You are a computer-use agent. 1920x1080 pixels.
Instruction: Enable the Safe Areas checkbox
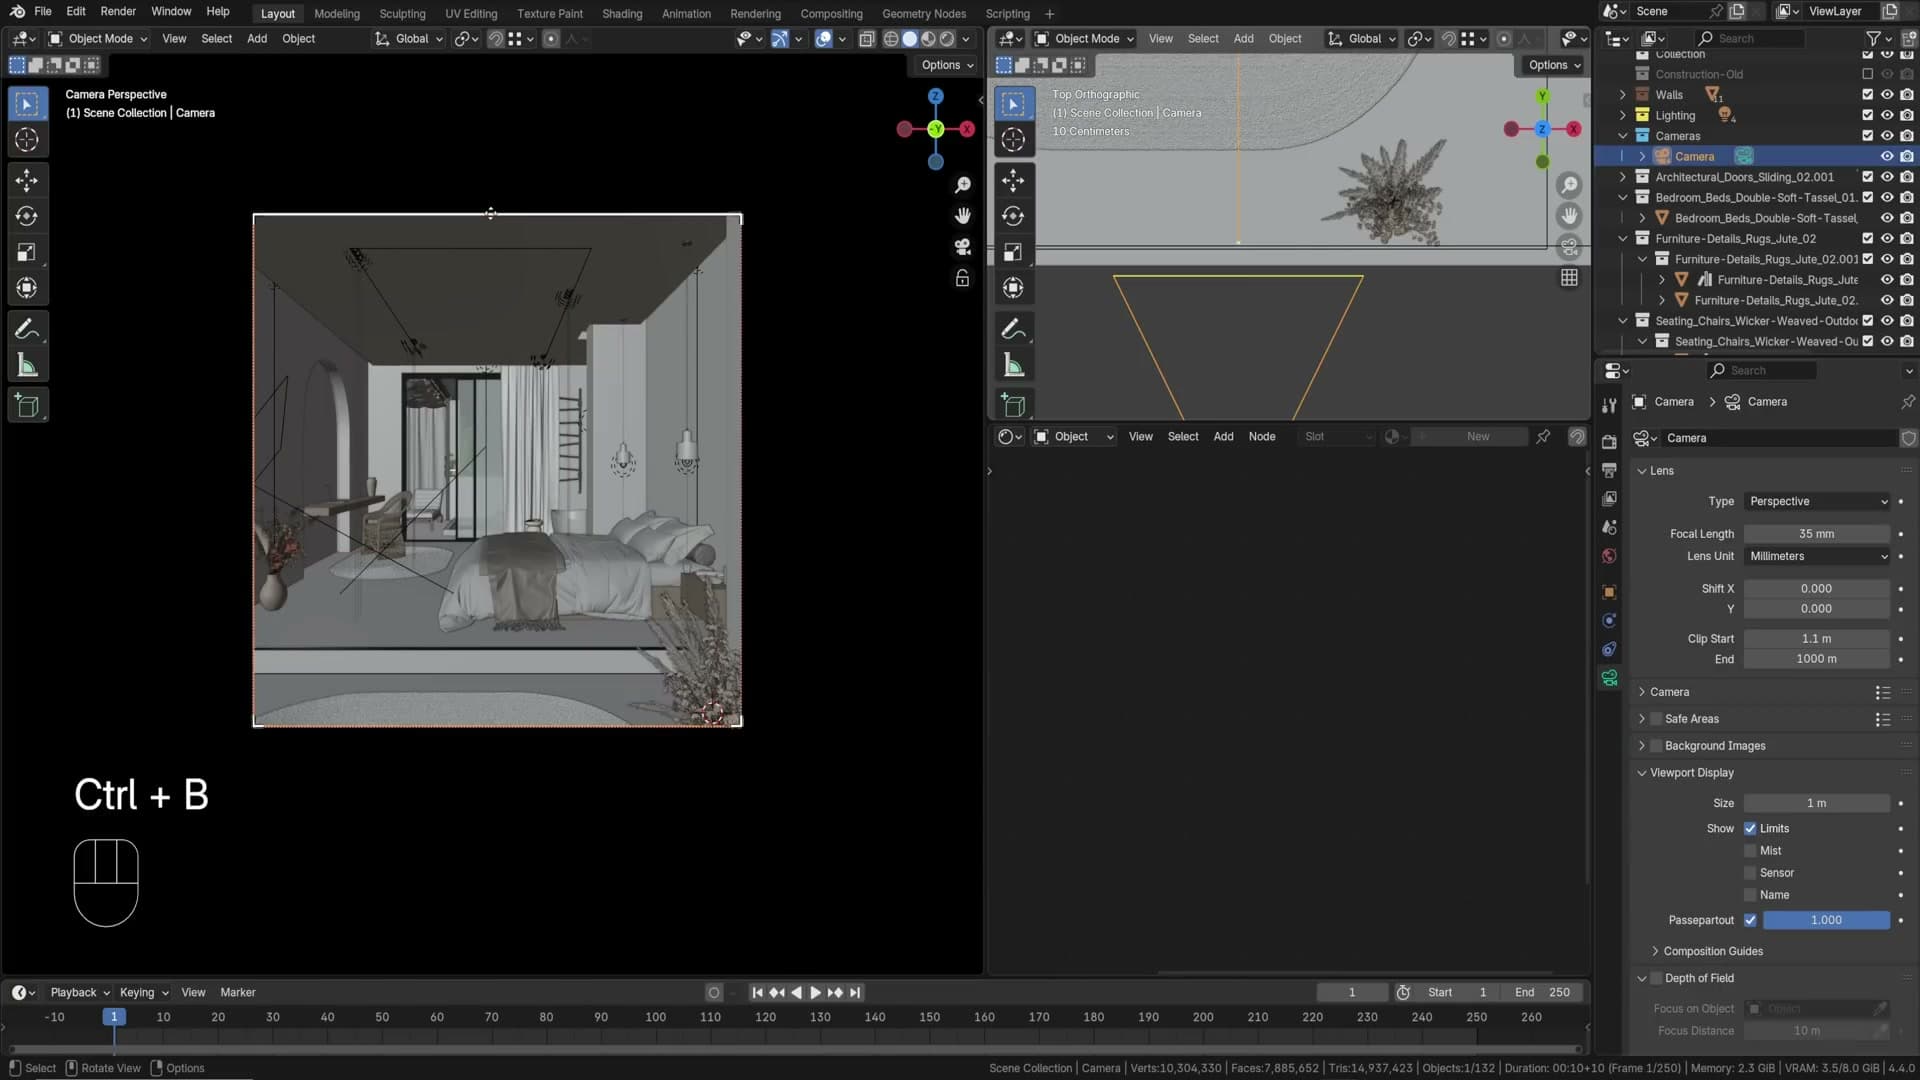coord(1656,719)
